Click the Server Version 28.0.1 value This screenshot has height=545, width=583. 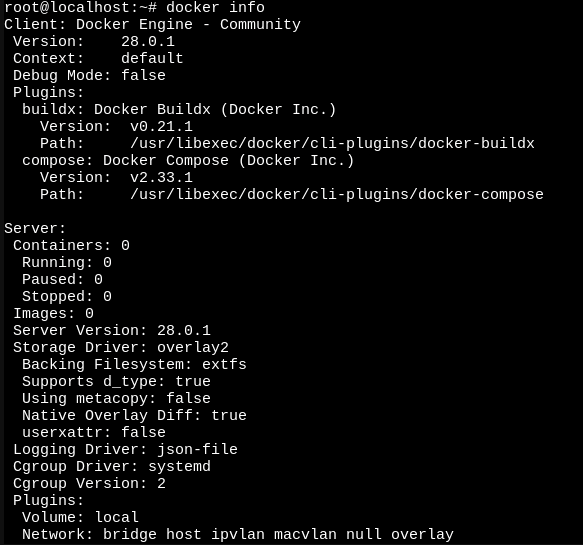[184, 330]
